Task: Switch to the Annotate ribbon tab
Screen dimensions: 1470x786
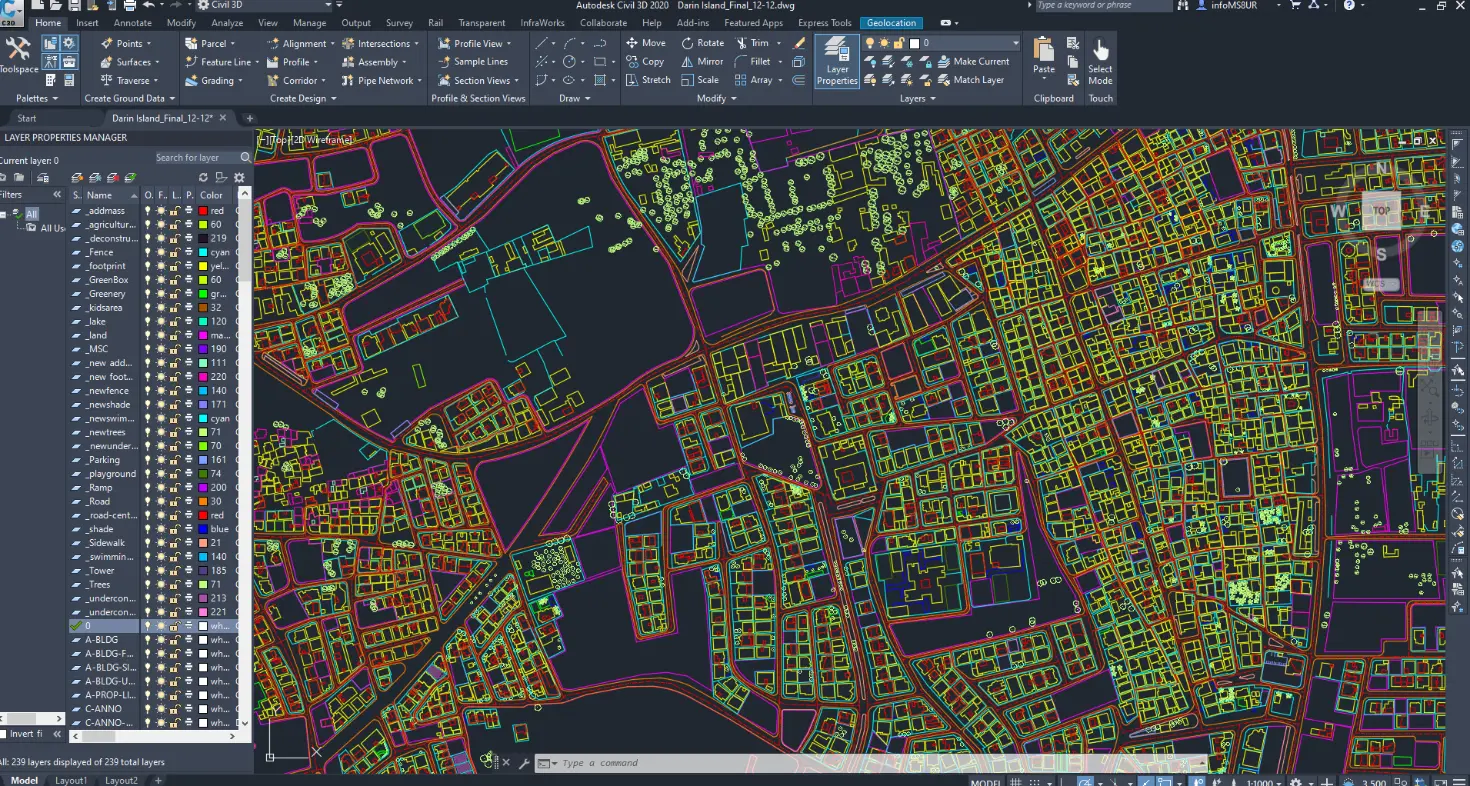Action: click(x=133, y=23)
